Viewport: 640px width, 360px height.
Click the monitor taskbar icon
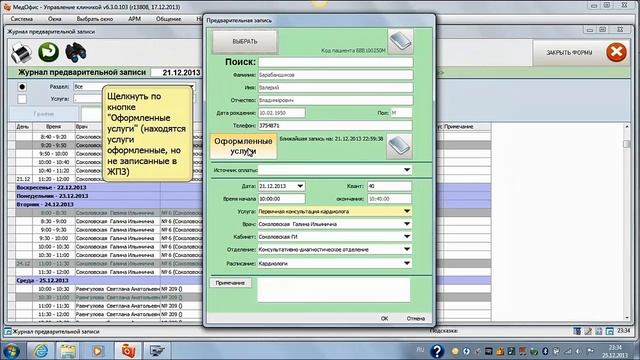coord(157,351)
